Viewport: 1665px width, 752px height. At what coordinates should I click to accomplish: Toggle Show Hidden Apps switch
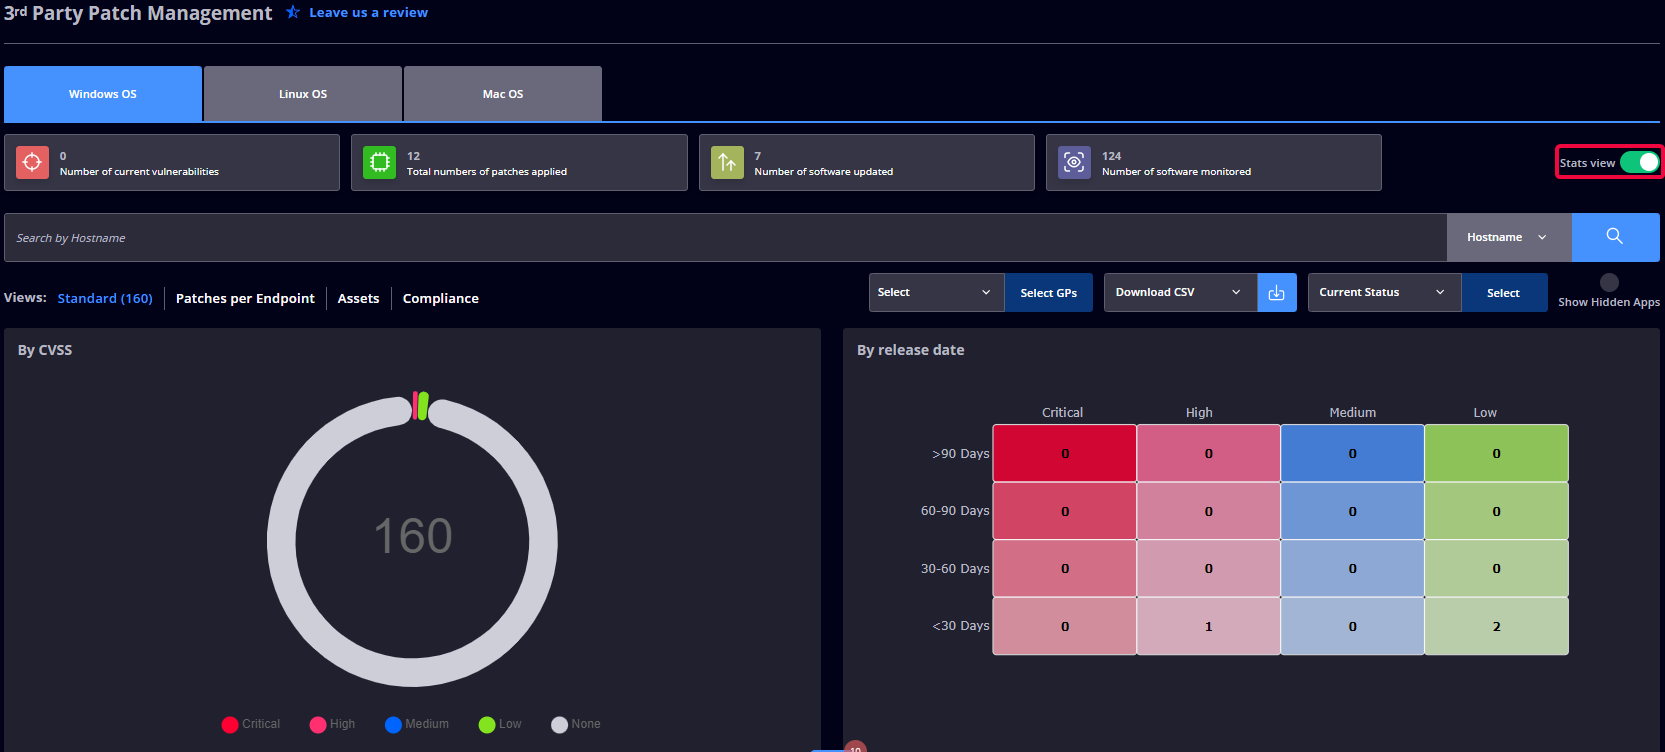[1609, 282]
